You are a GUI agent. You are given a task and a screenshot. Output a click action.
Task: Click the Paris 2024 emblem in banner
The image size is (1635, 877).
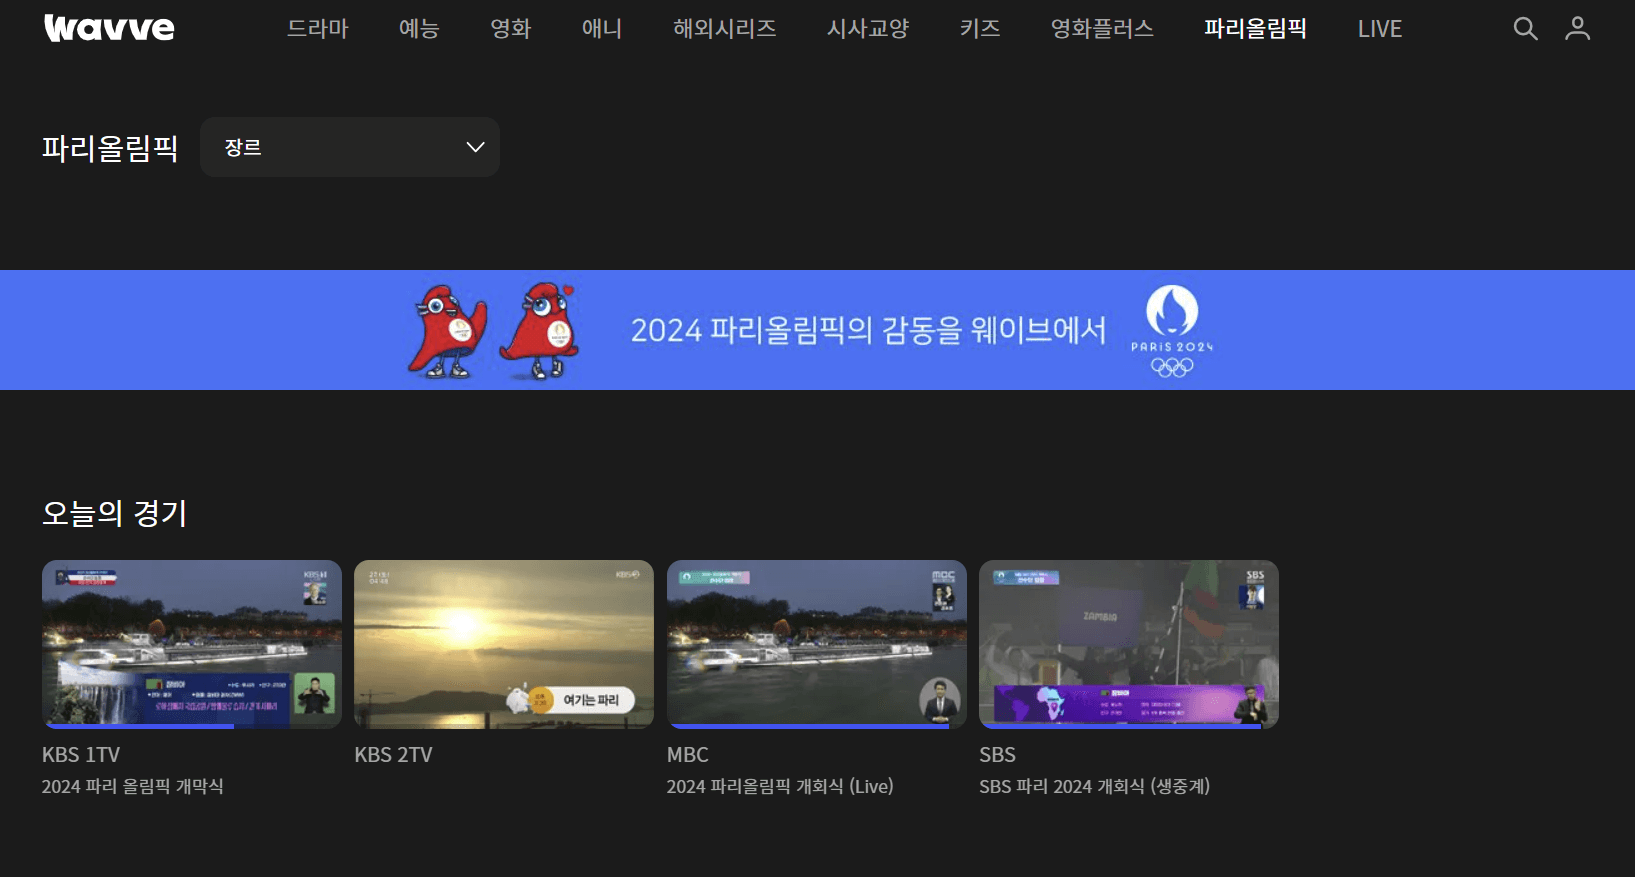point(1172,331)
